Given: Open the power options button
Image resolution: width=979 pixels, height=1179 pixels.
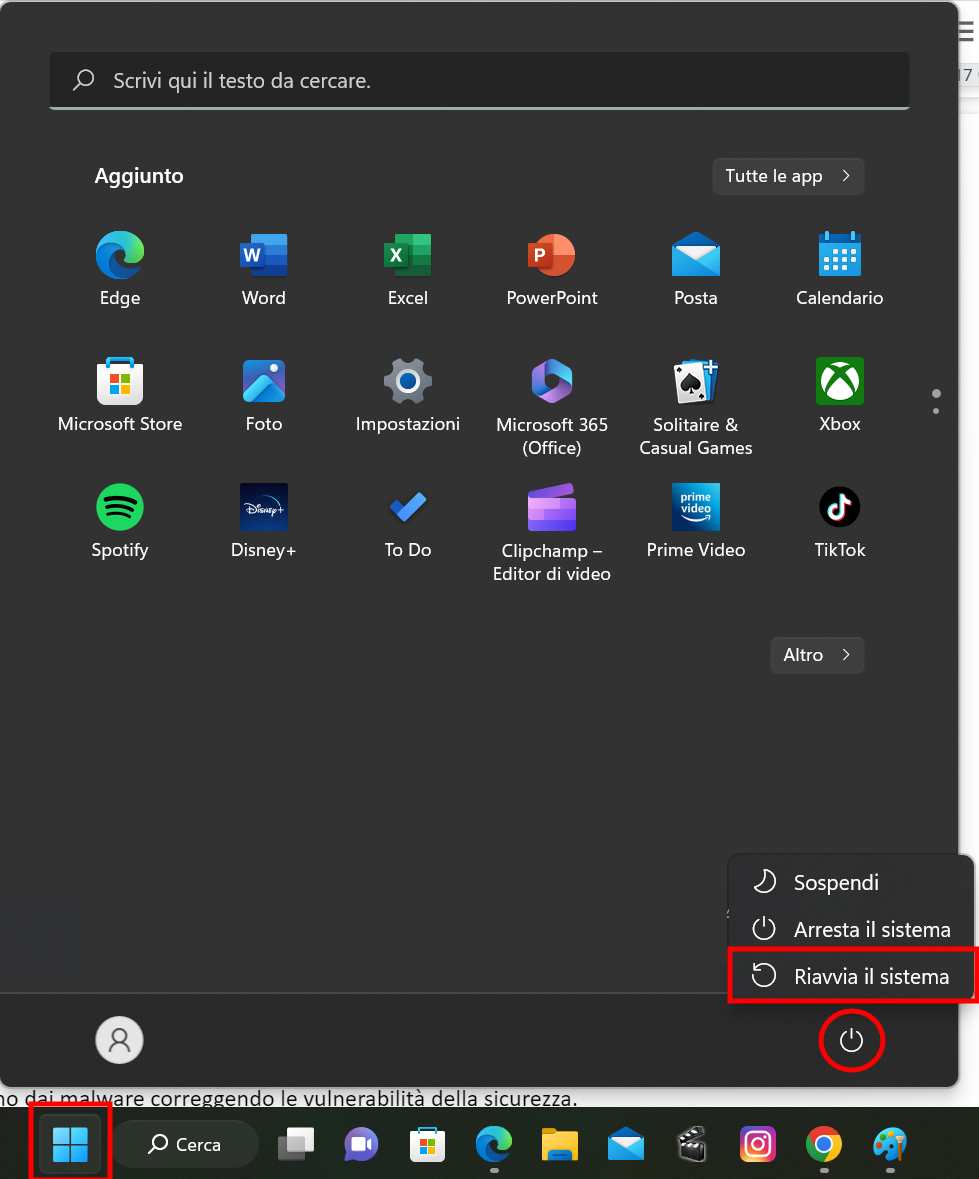Looking at the screenshot, I should (x=851, y=1040).
